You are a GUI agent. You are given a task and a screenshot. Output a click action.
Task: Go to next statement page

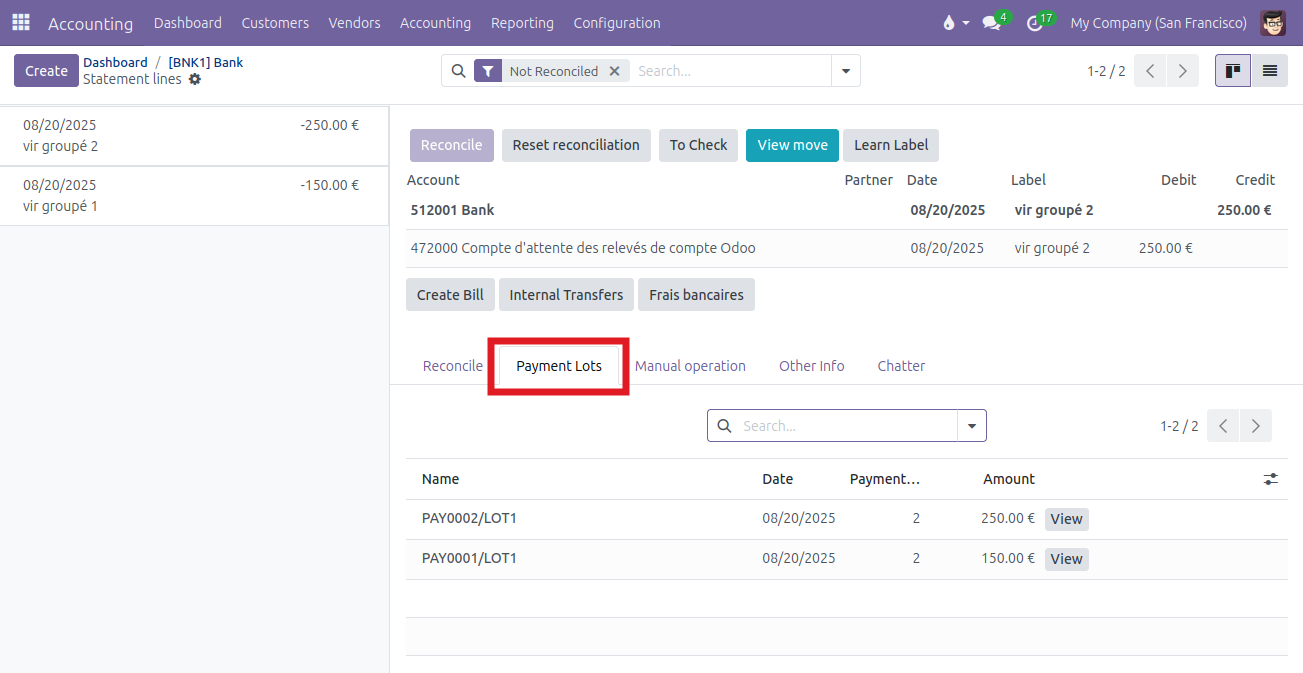[1182, 71]
